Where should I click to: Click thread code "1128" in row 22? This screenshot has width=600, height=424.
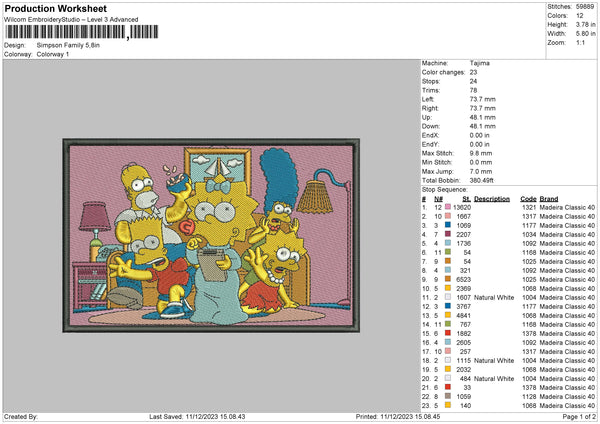[529, 396]
